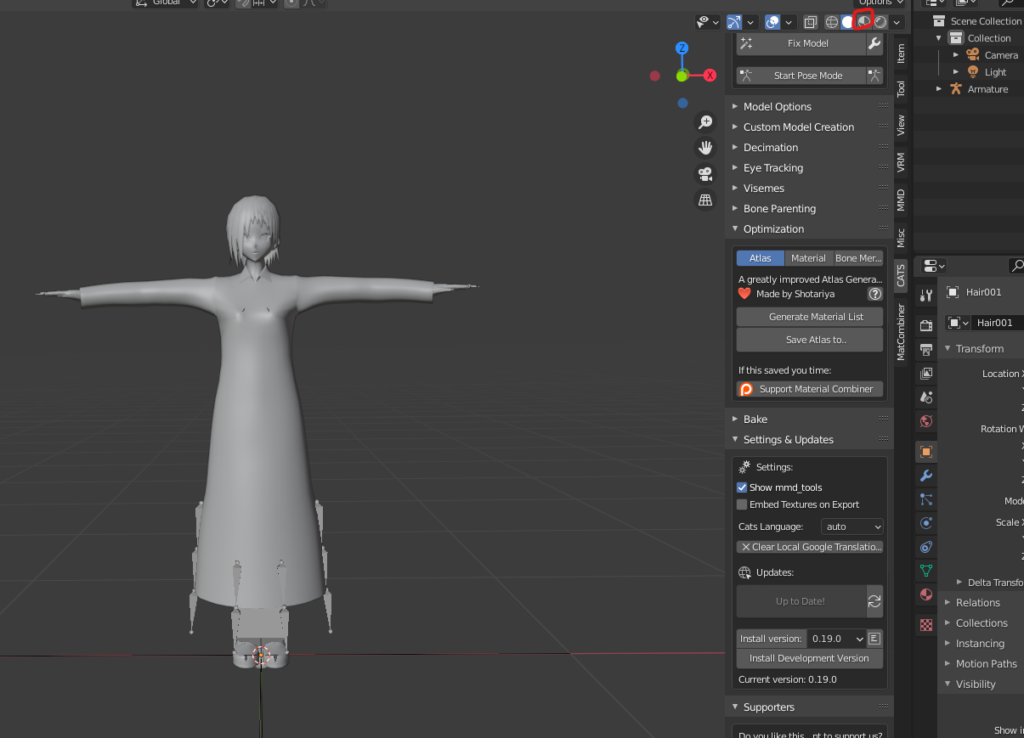The image size is (1024, 738).
Task: Toggle show overlays button
Action: coord(772,22)
